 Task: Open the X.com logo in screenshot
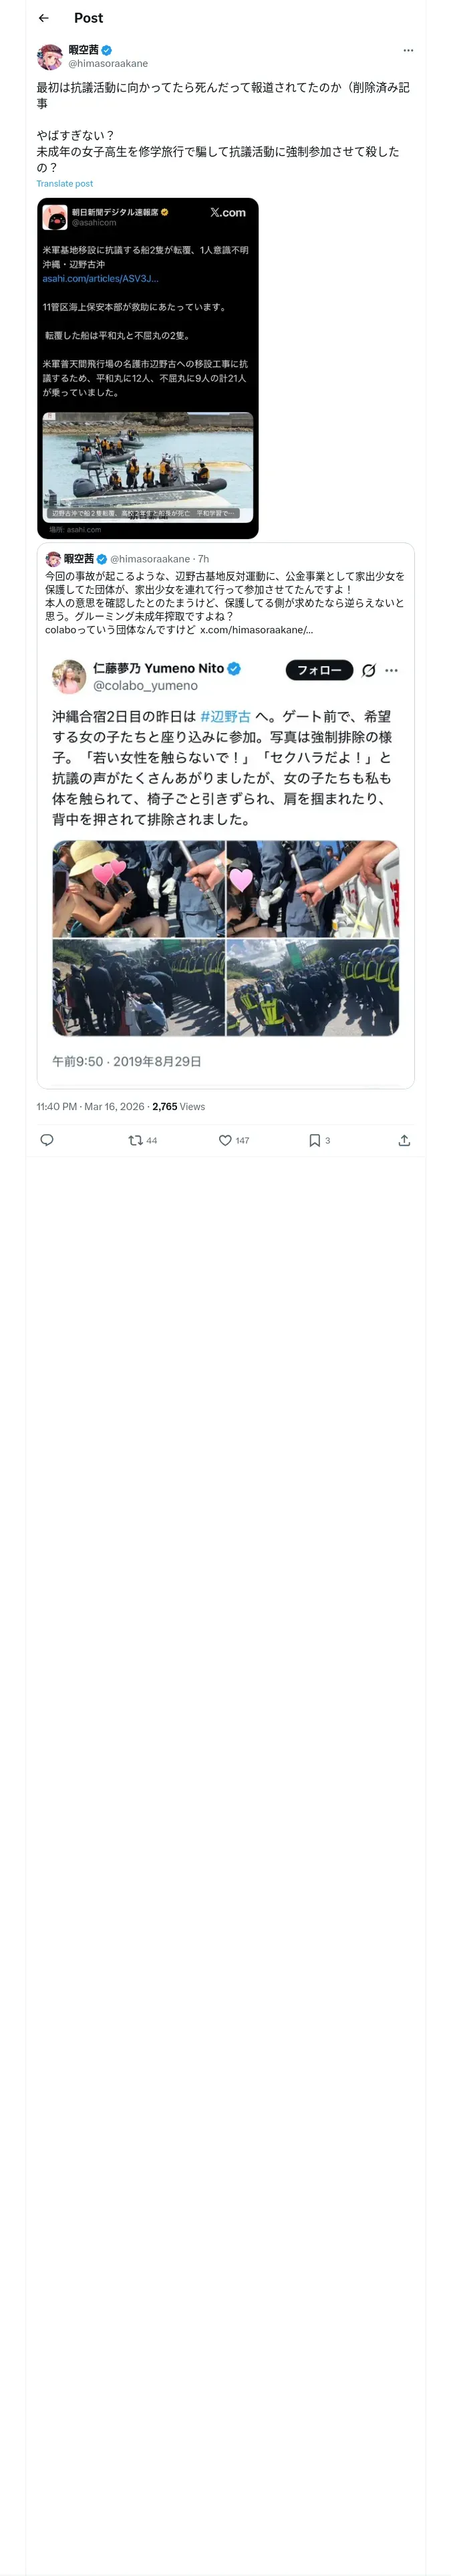[227, 212]
